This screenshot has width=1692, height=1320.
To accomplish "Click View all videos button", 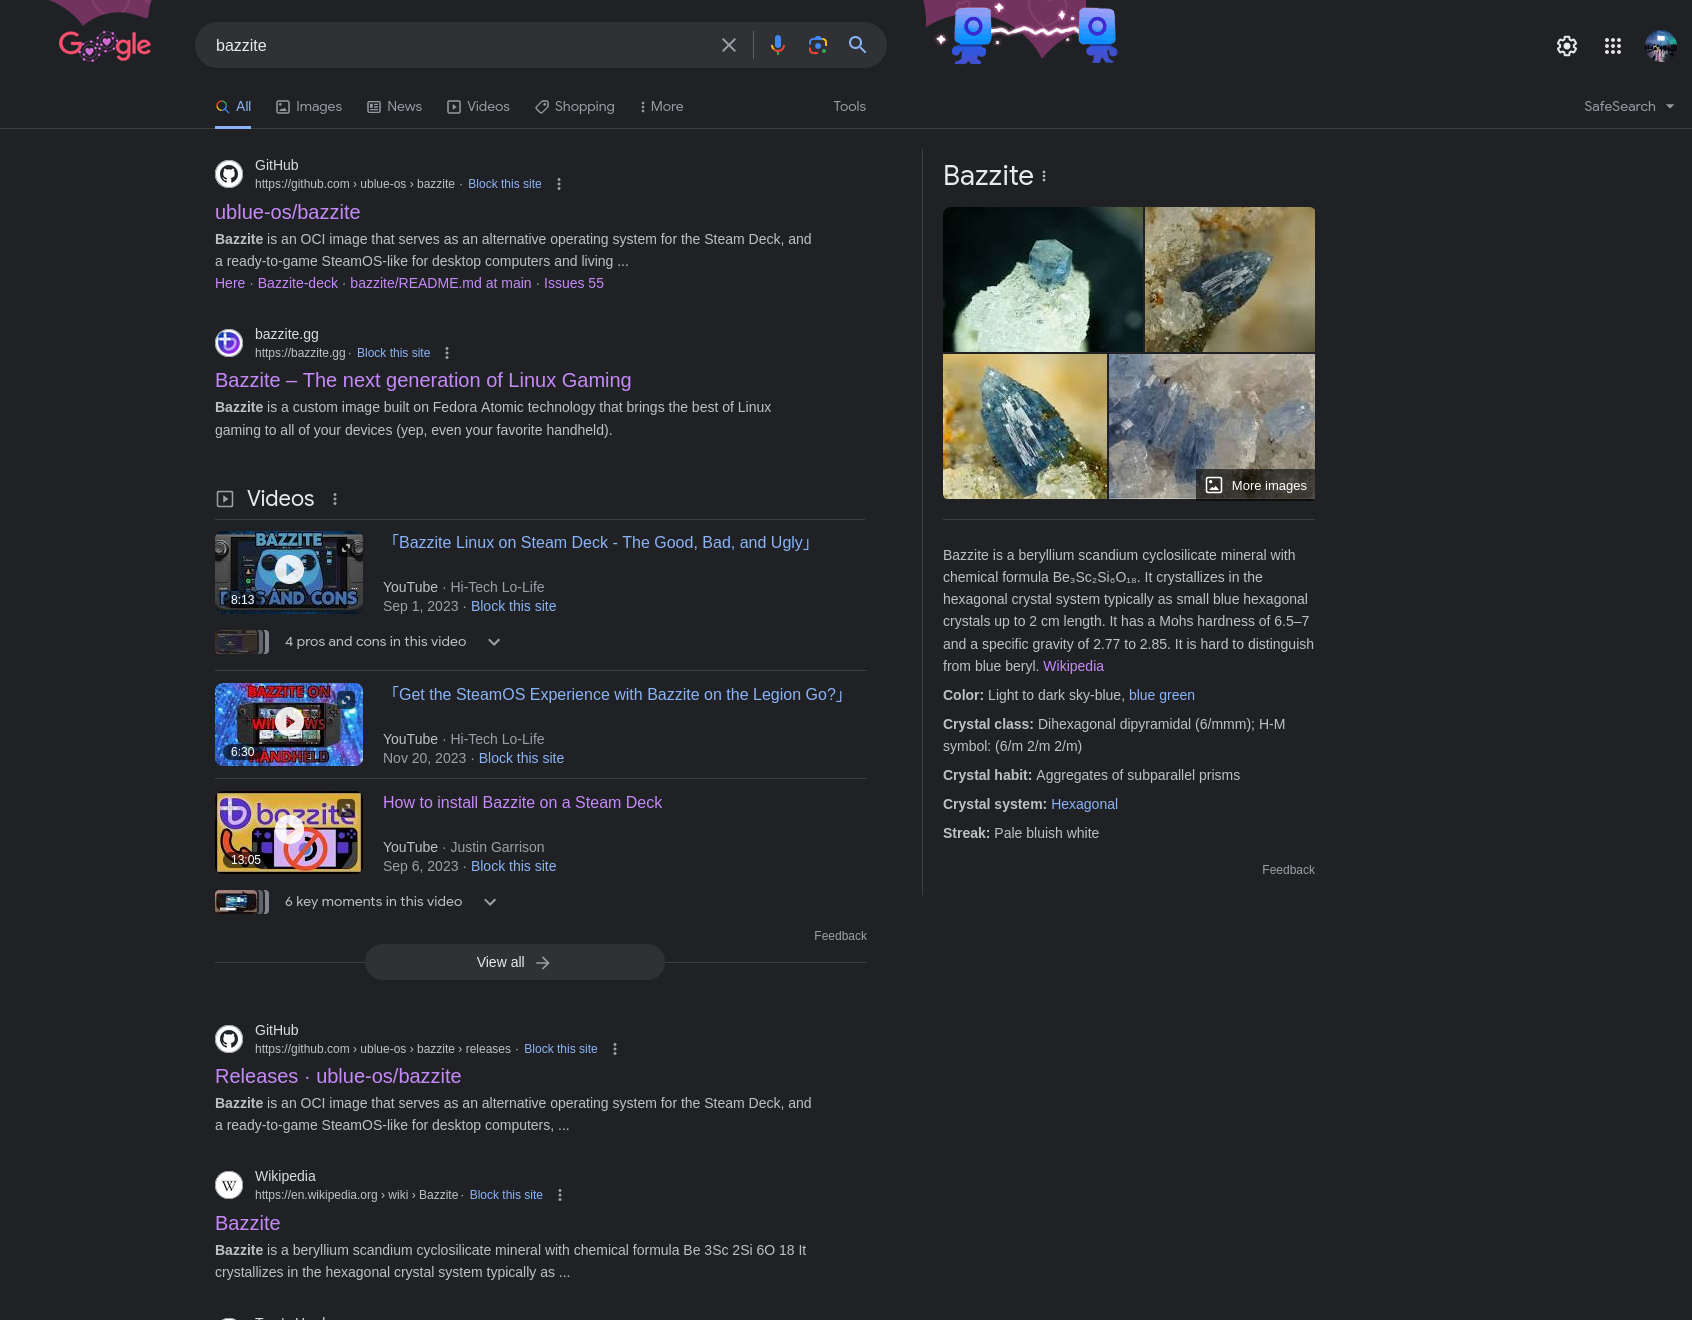I will pyautogui.click(x=514, y=962).
